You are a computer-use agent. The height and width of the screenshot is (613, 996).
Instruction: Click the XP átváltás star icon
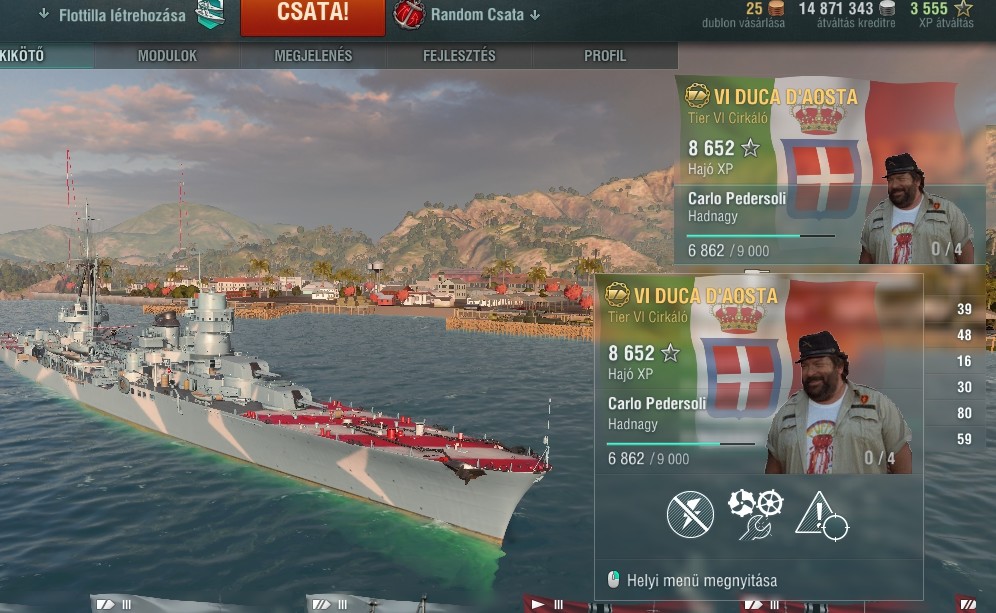pos(964,8)
